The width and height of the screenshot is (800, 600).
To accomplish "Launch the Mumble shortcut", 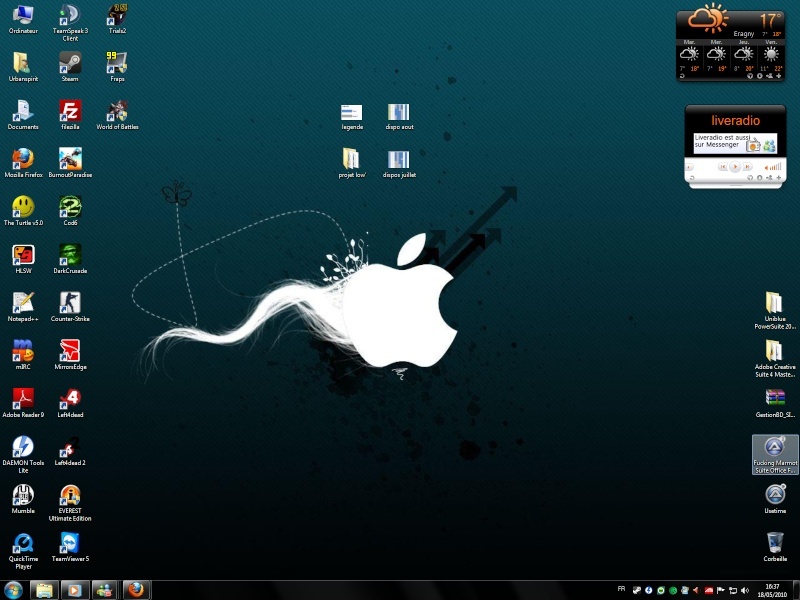I will tap(23, 499).
